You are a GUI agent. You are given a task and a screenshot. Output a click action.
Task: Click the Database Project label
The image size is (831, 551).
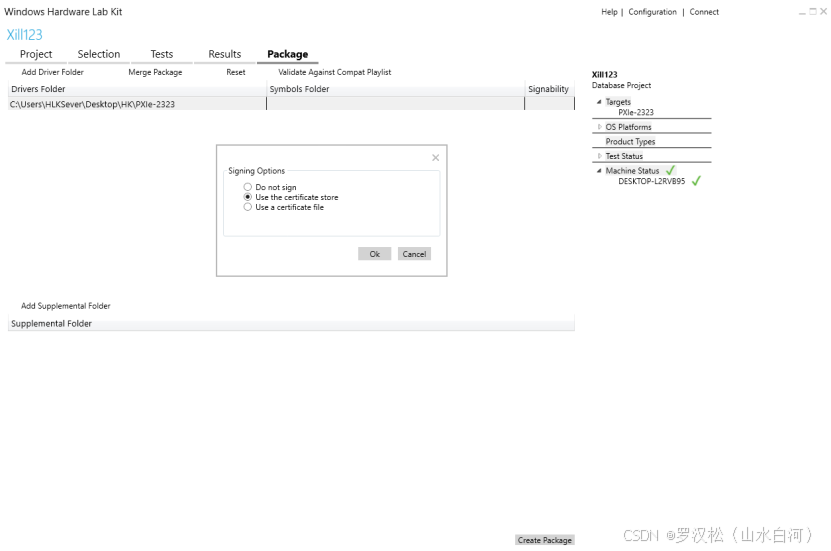621,85
